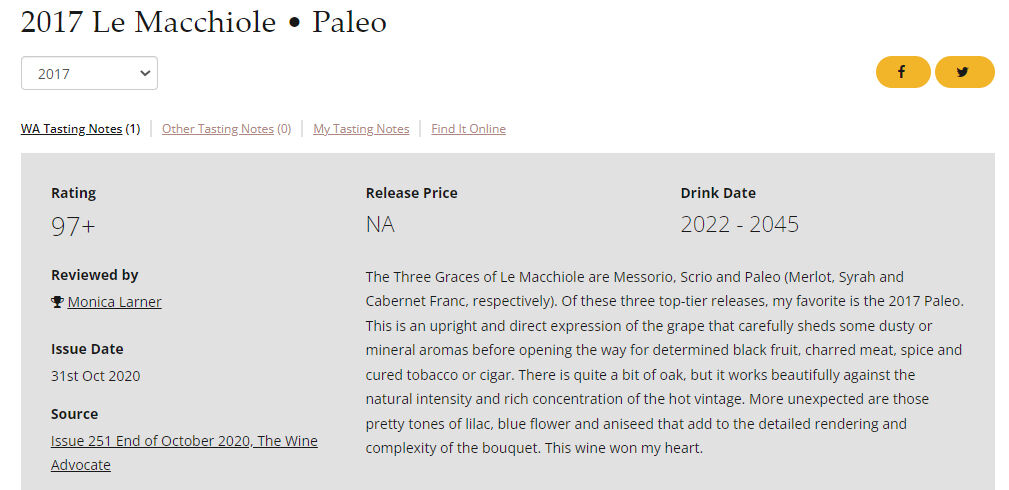Click the 31st Oct 2020 issue date

coord(96,376)
